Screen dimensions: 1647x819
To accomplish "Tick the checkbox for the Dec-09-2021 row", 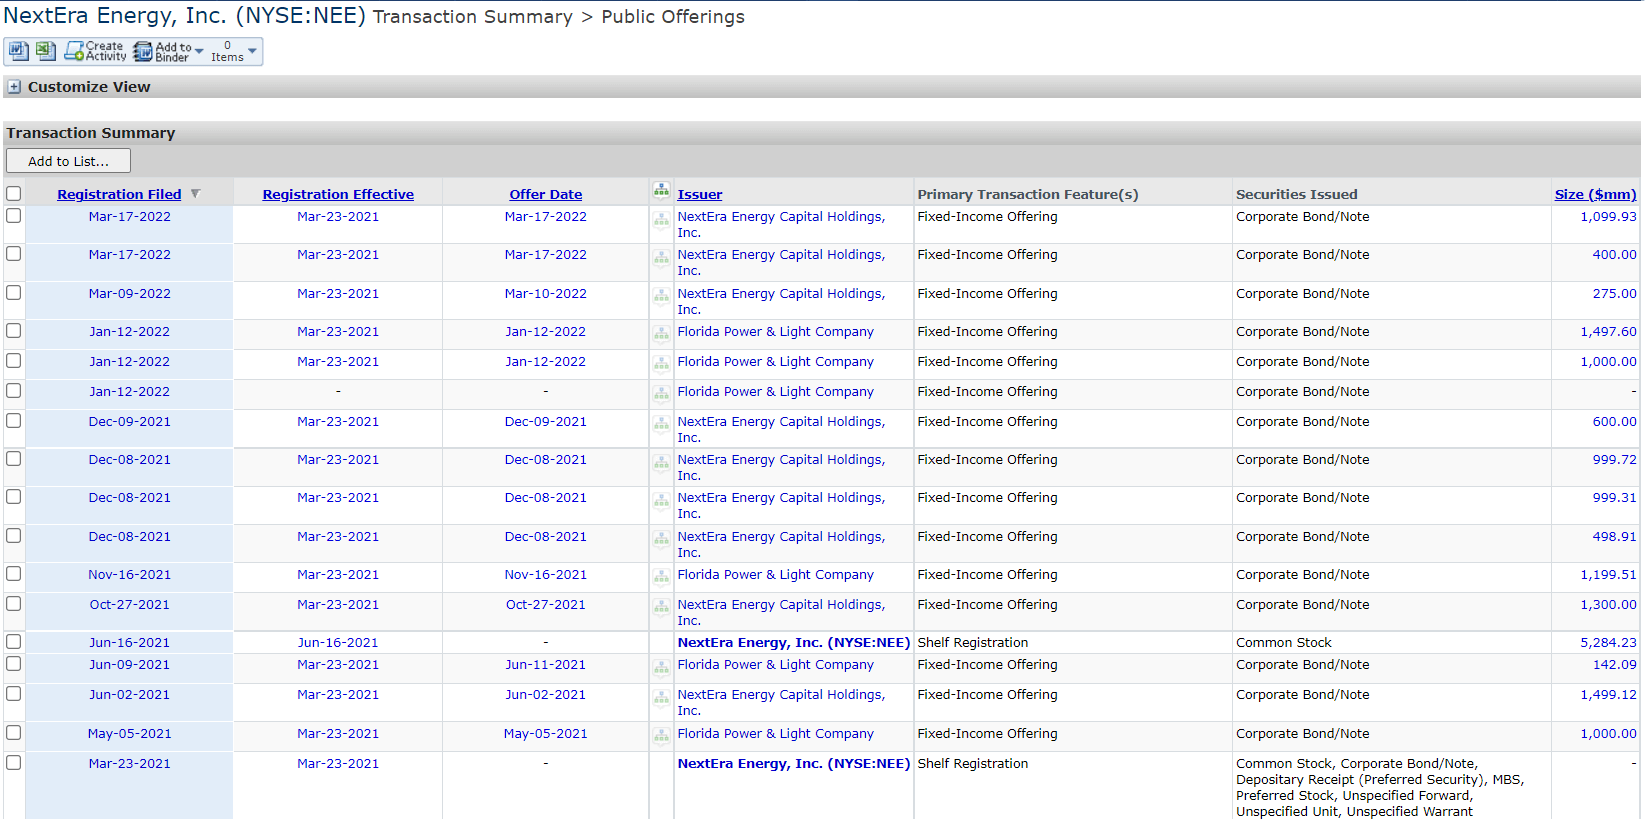I will pyautogui.click(x=13, y=421).
